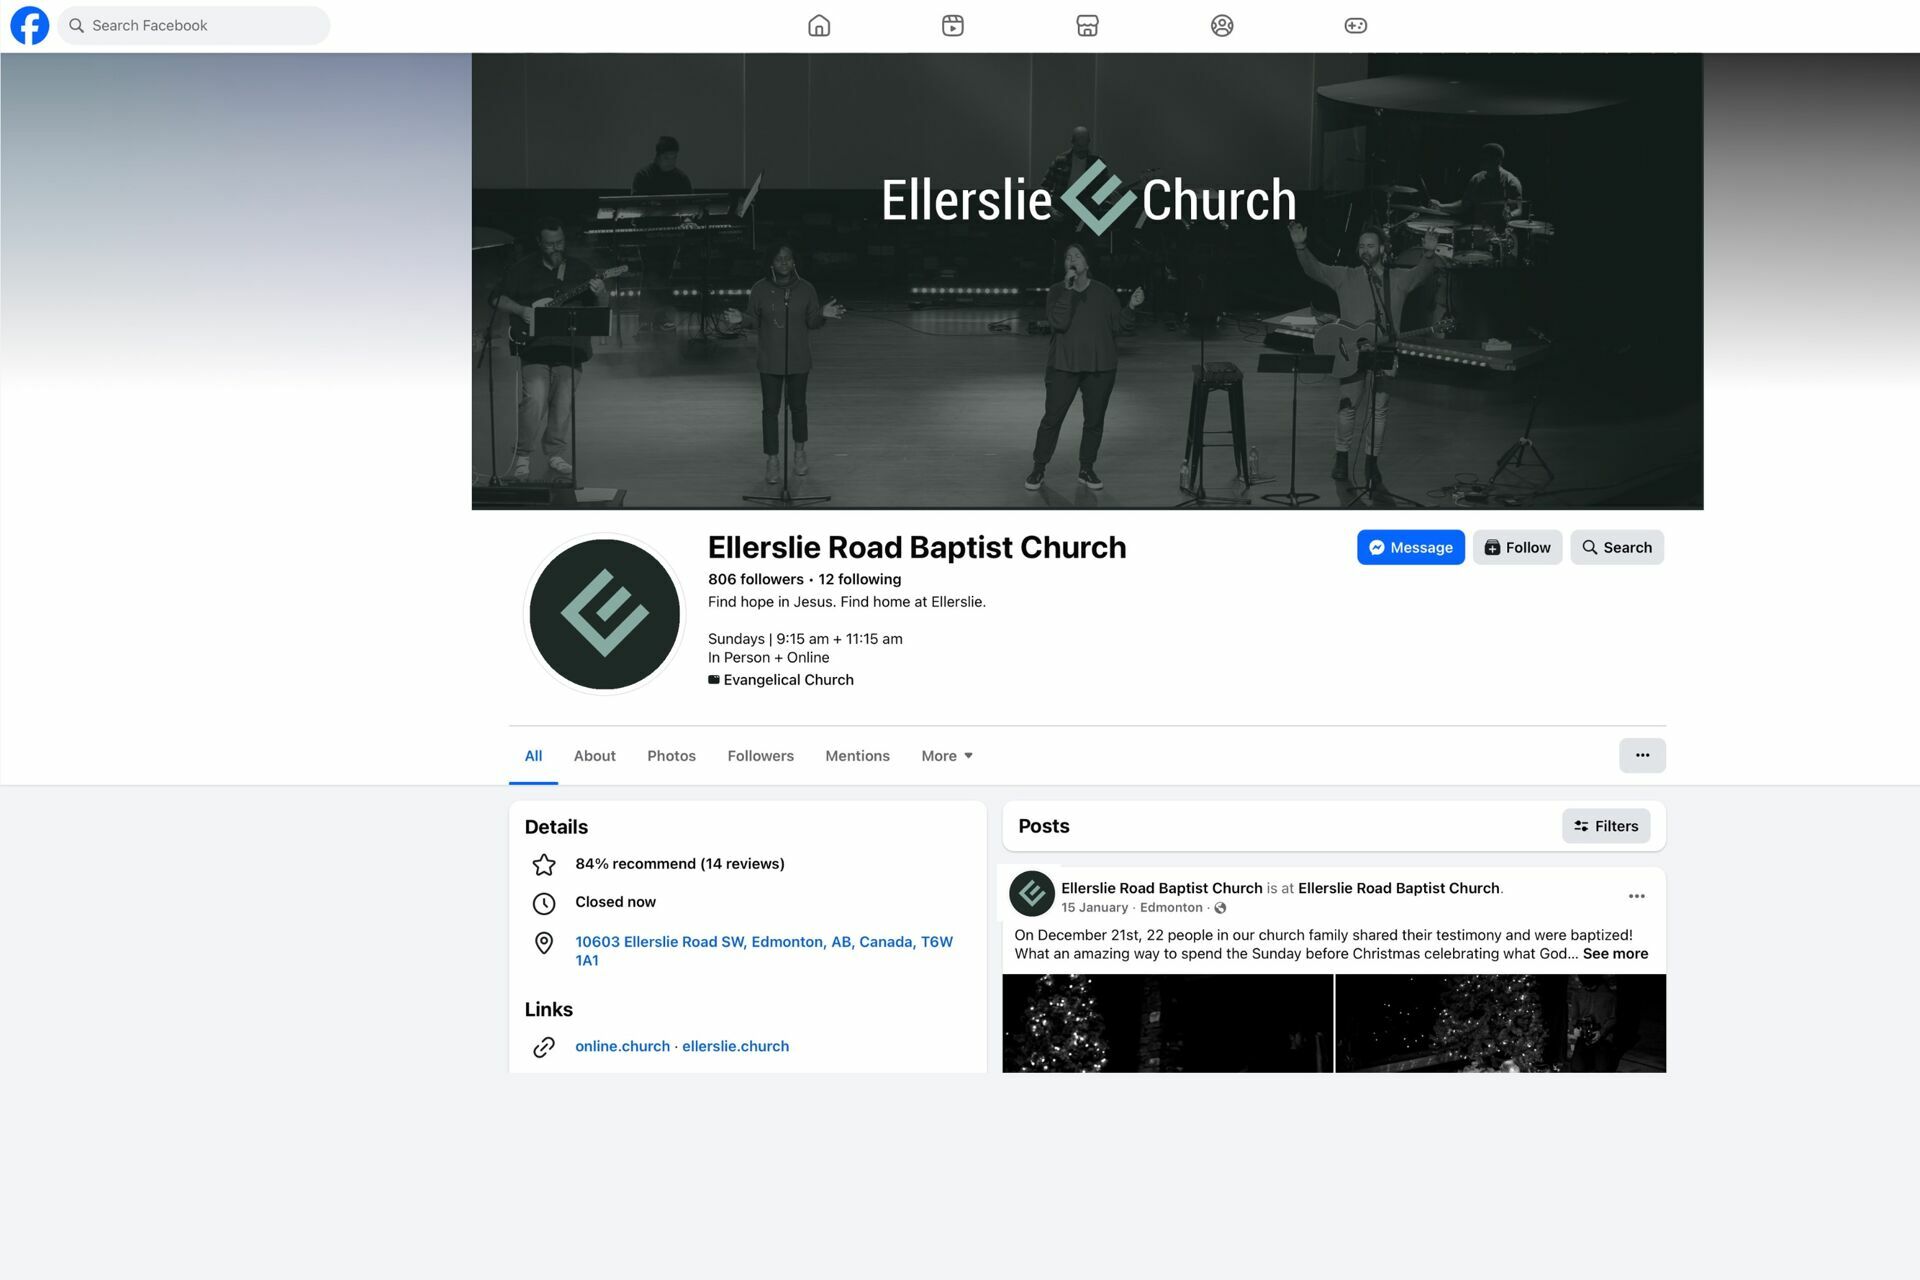Click the 15 January post timestamp
This screenshot has width=1920, height=1280.
[1094, 908]
